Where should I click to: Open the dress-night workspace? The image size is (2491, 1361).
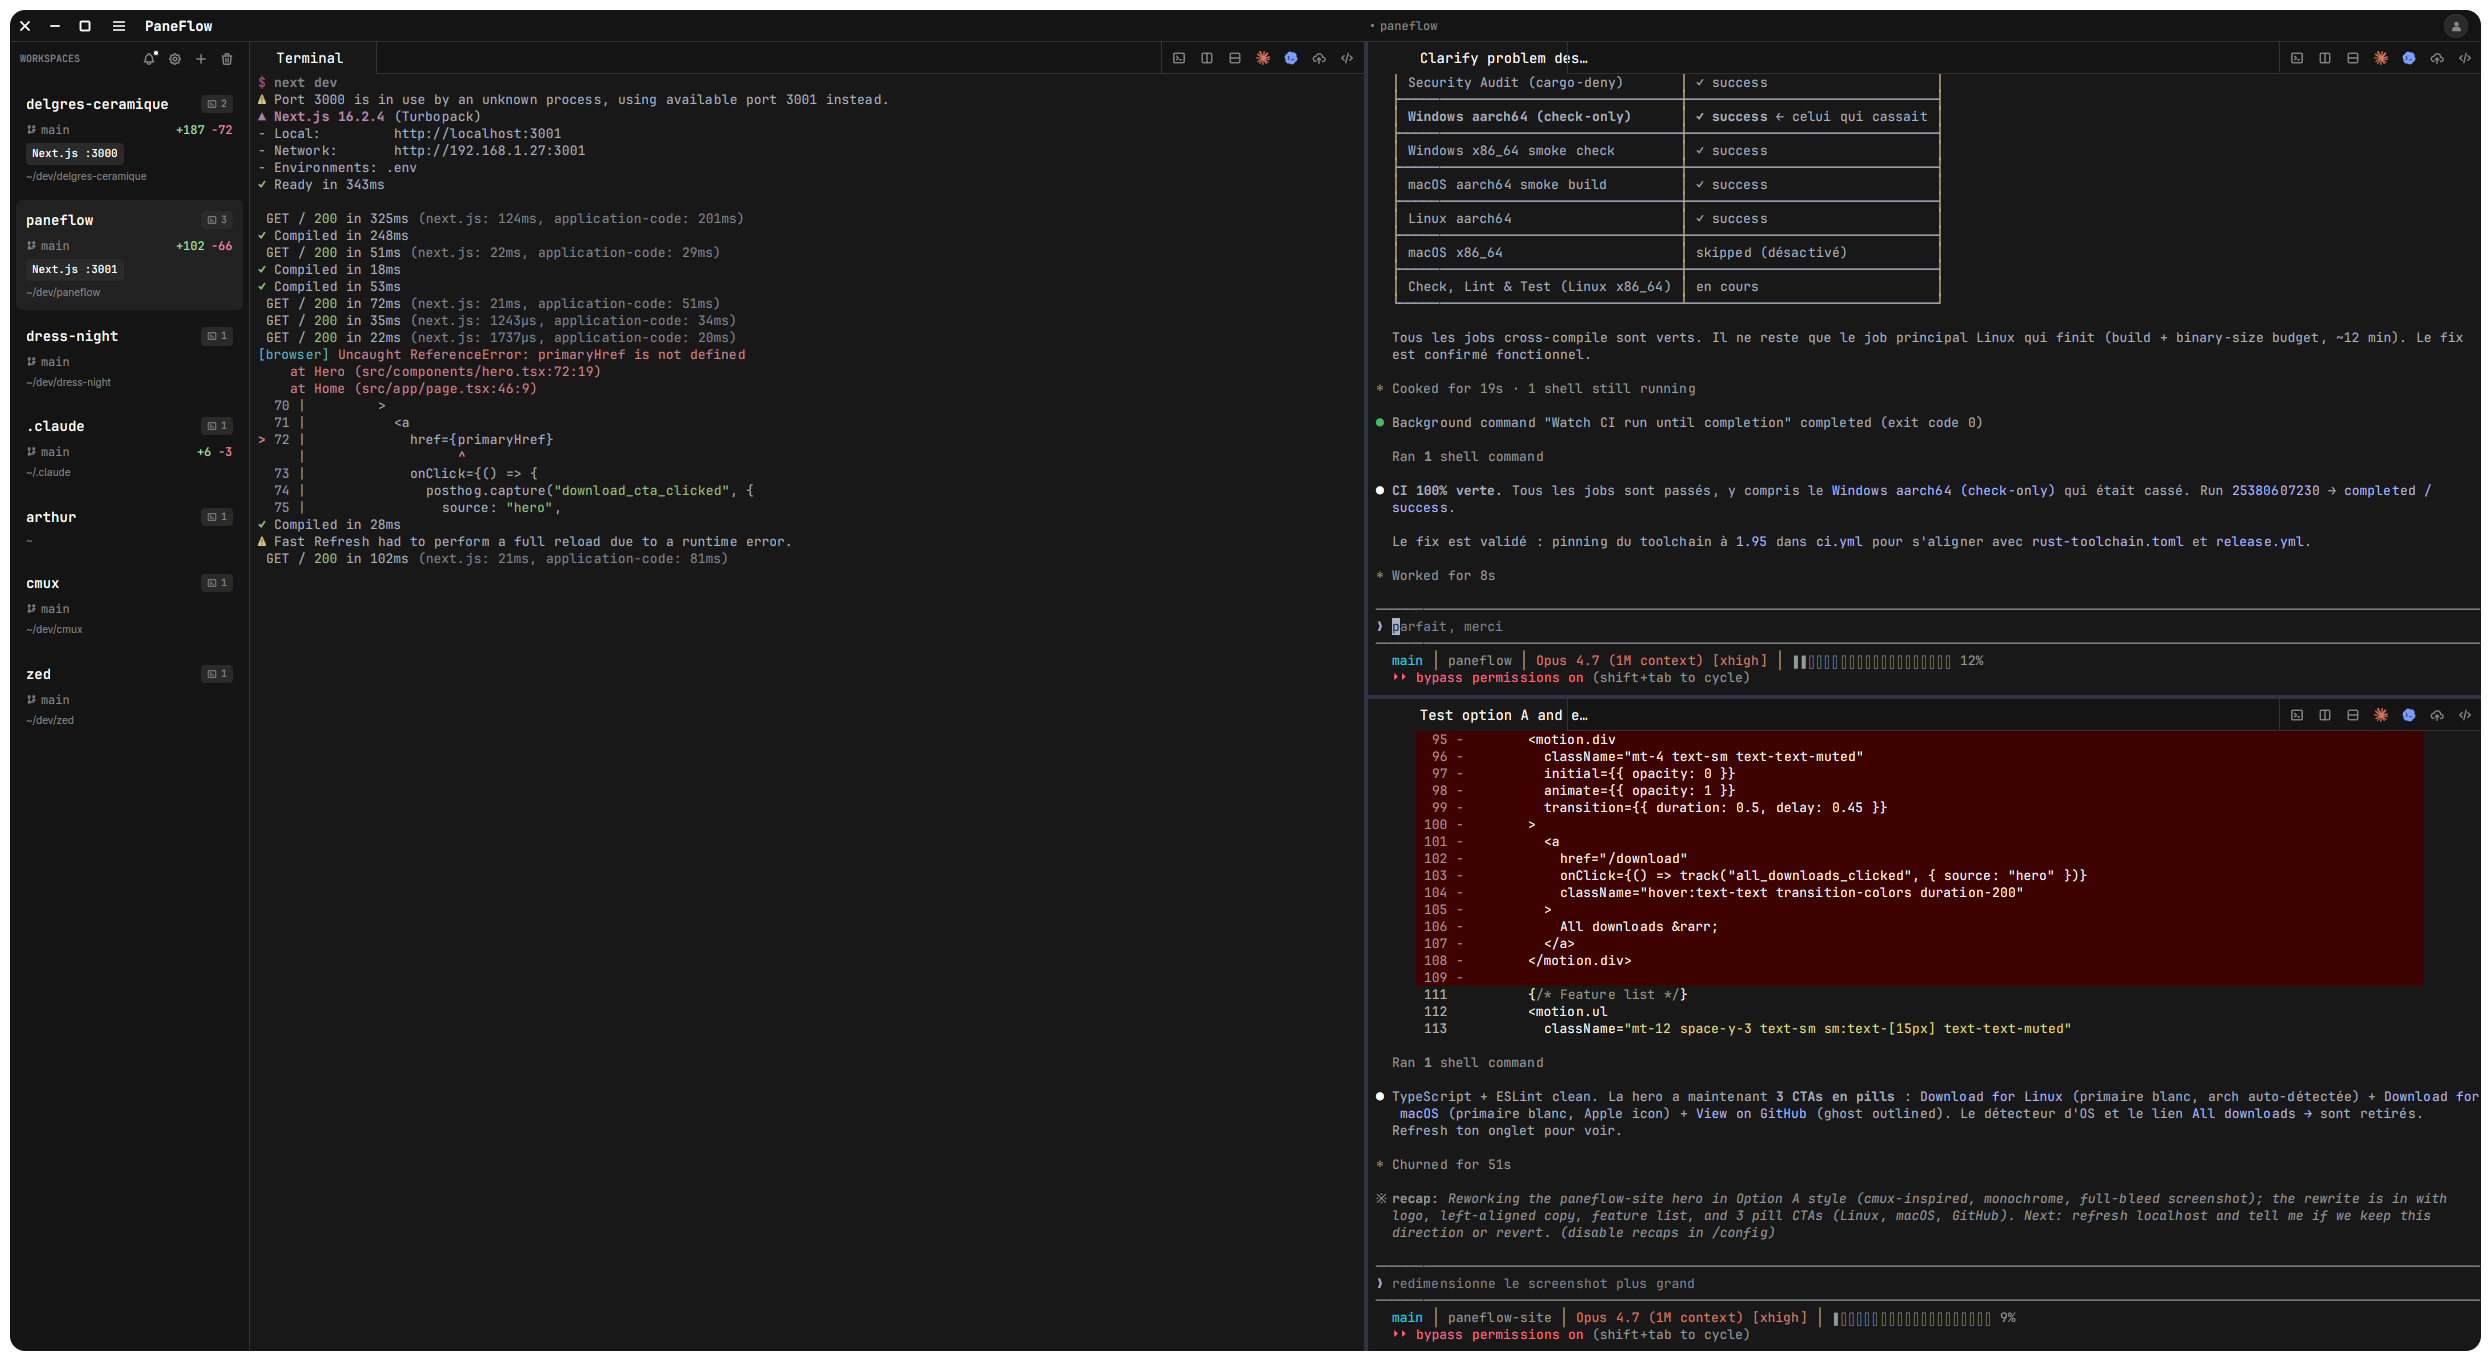(129, 358)
